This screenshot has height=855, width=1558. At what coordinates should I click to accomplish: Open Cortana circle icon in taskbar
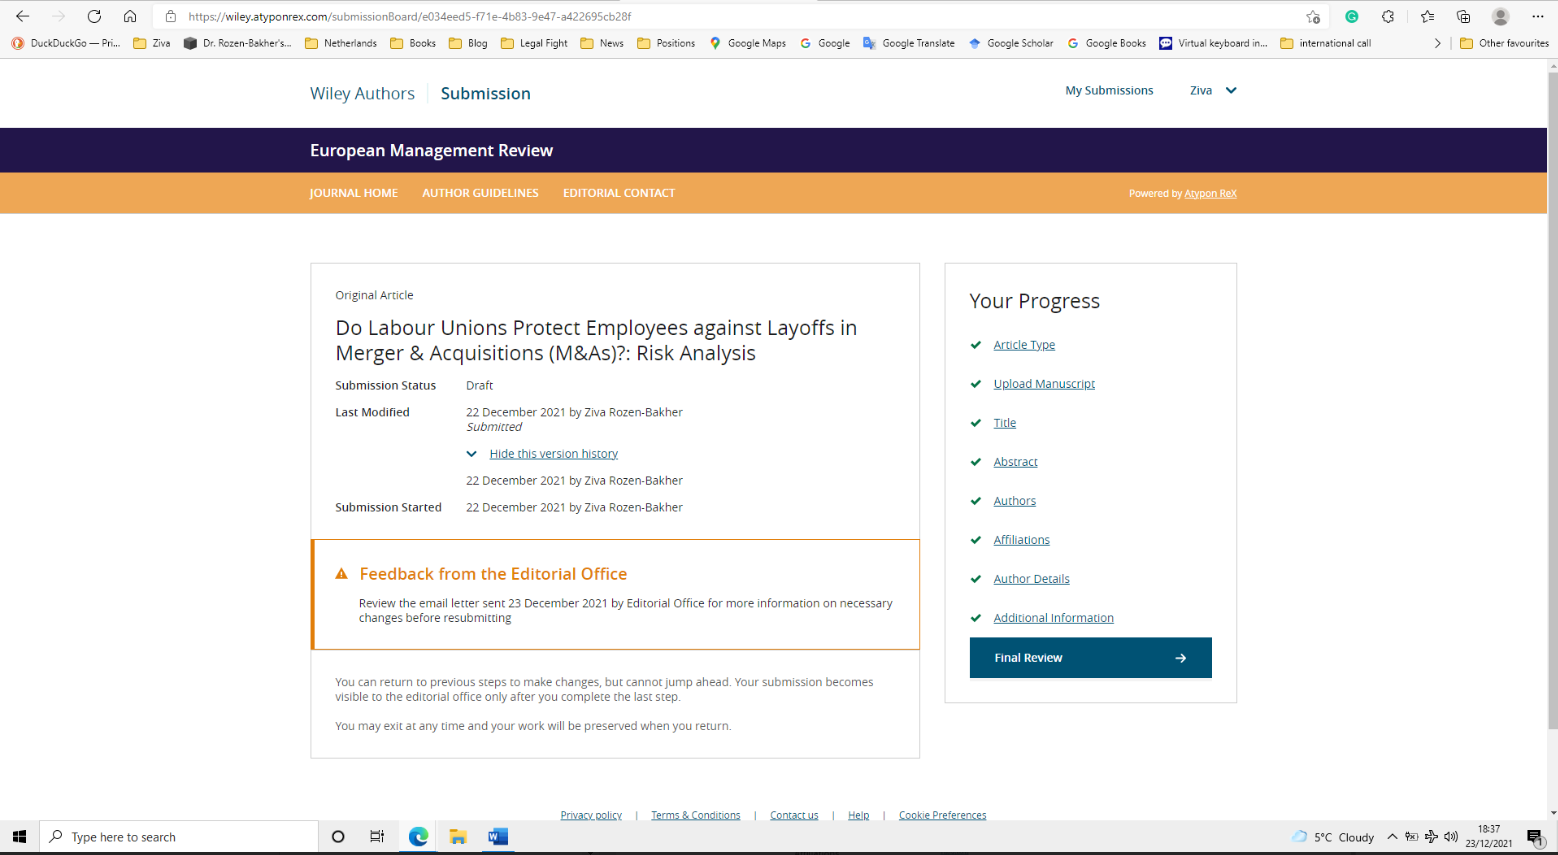[x=338, y=837]
